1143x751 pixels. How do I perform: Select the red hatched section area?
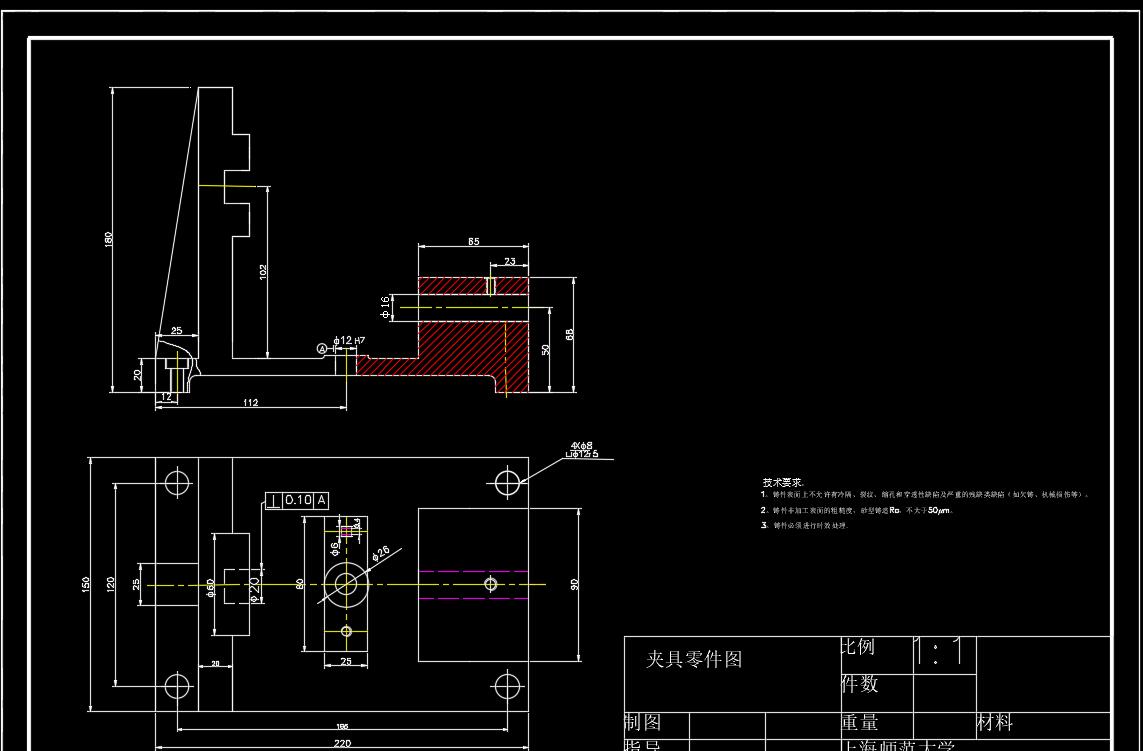474,335
